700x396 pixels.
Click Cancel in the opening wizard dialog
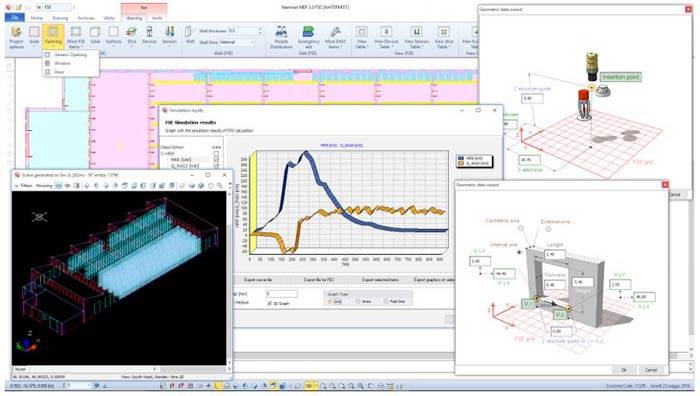tap(651, 370)
